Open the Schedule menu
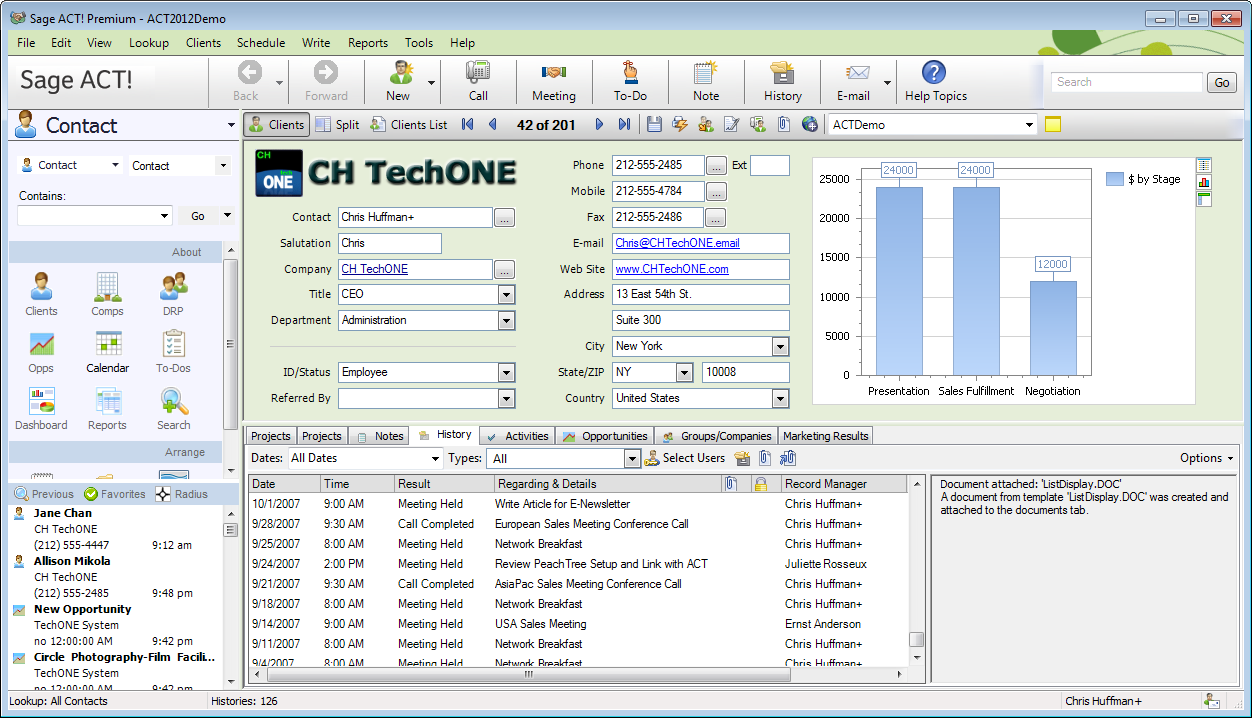Screen dimensions: 1252x718 coord(261,43)
